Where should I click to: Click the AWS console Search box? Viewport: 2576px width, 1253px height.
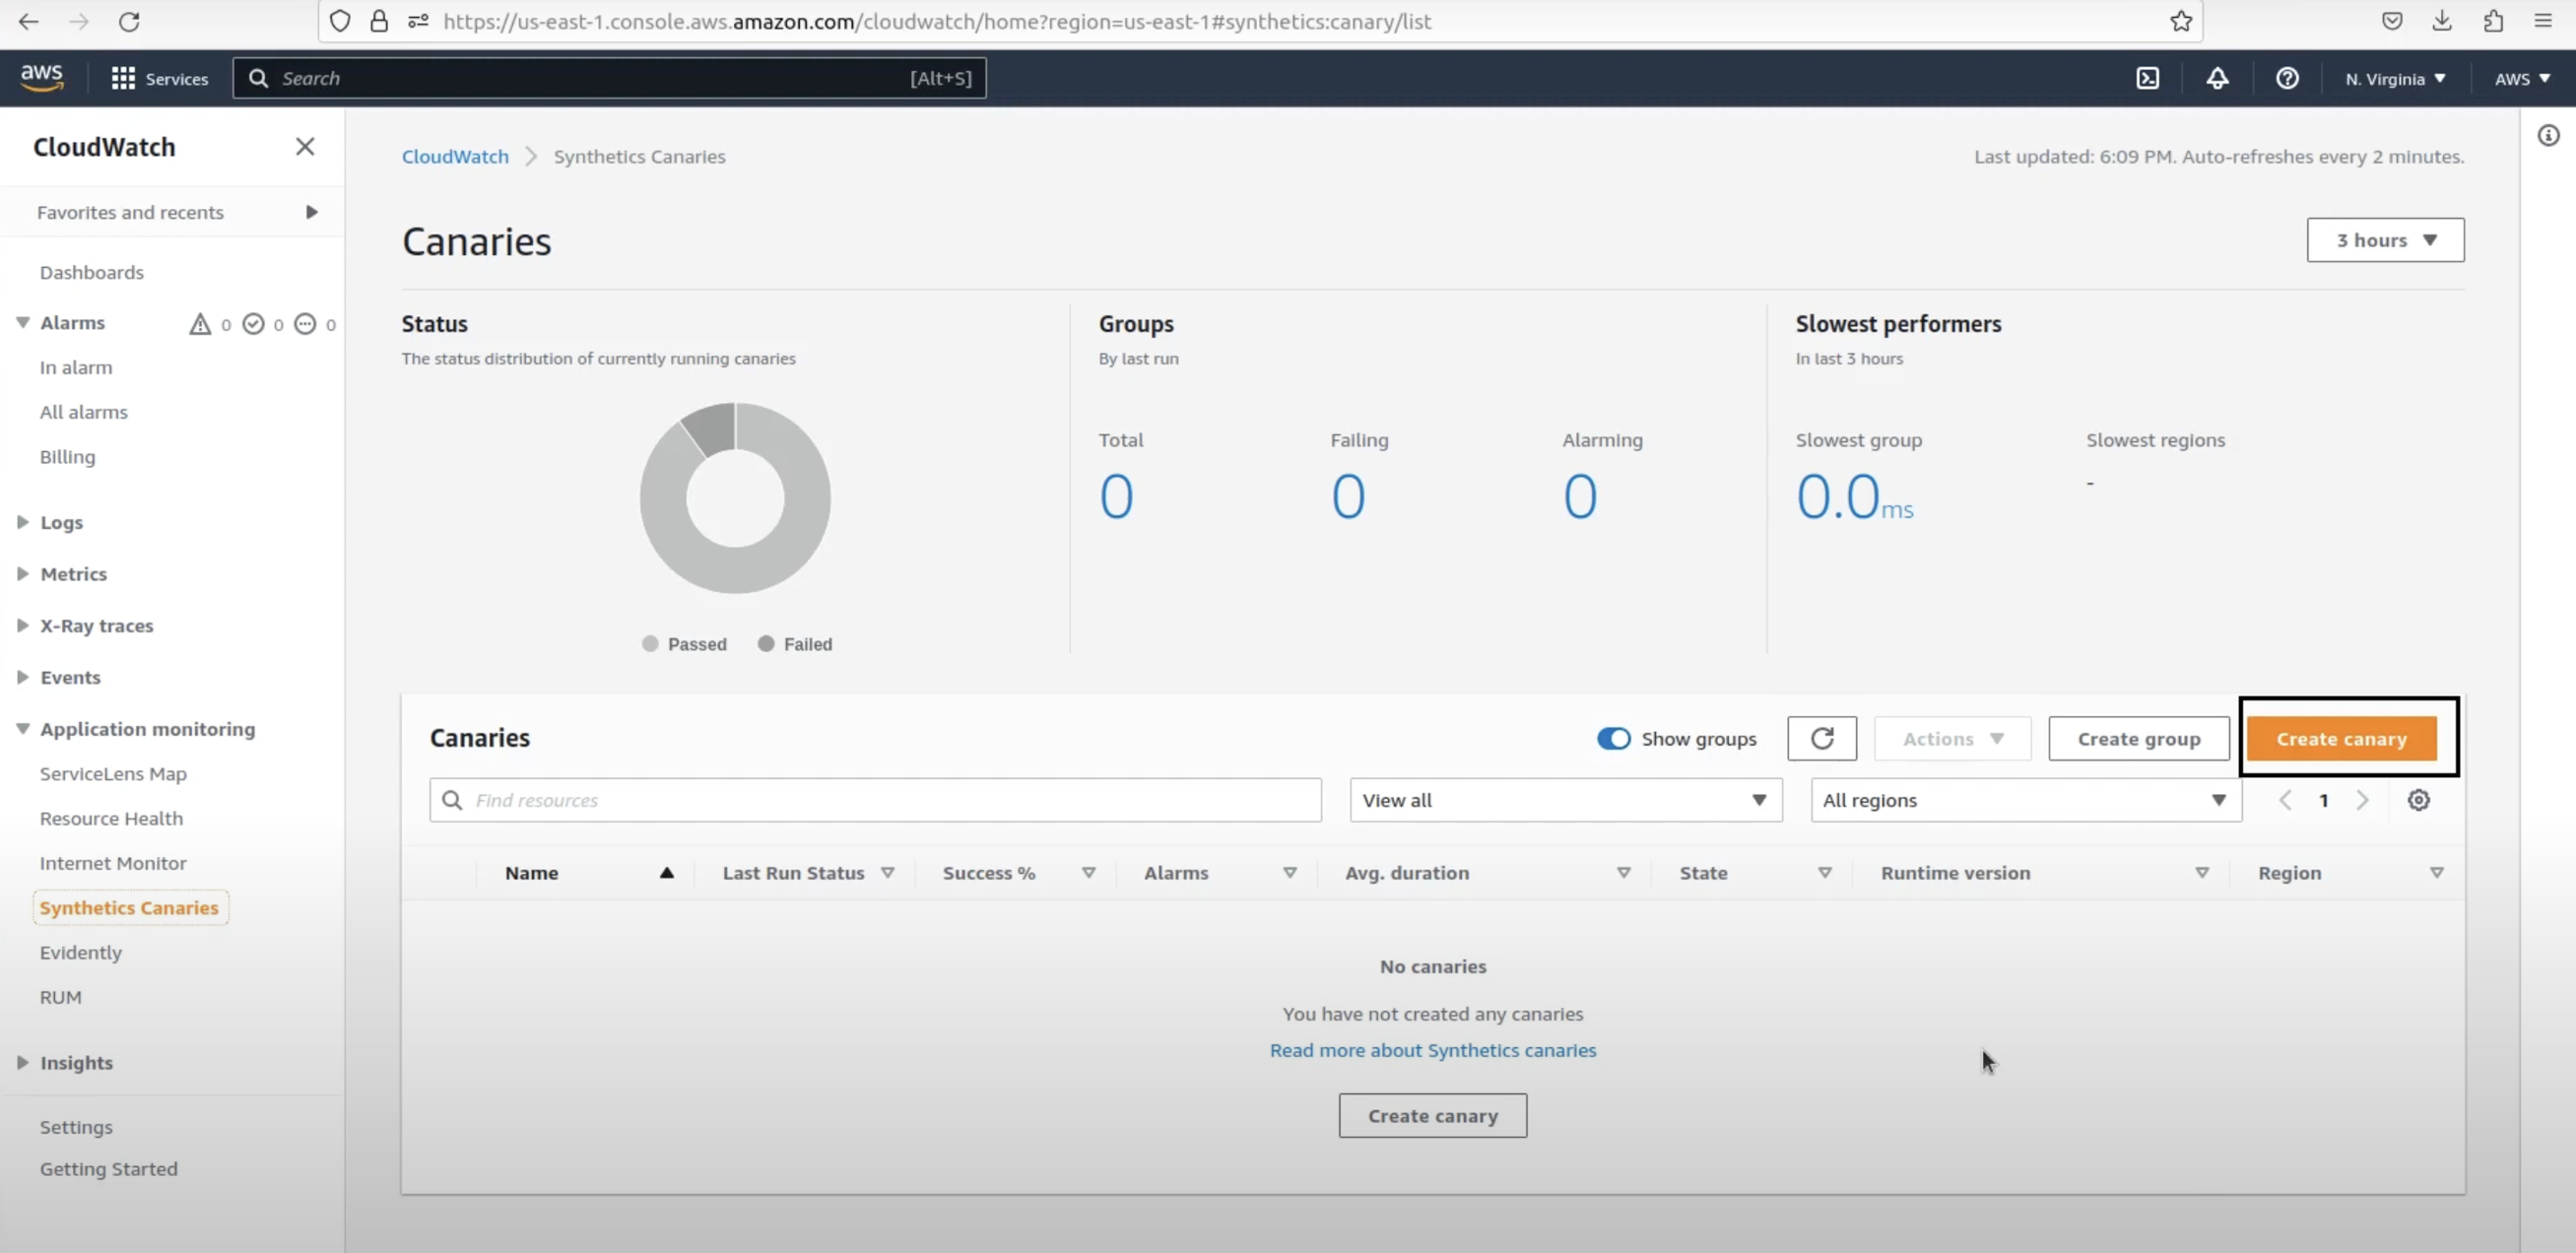[609, 78]
